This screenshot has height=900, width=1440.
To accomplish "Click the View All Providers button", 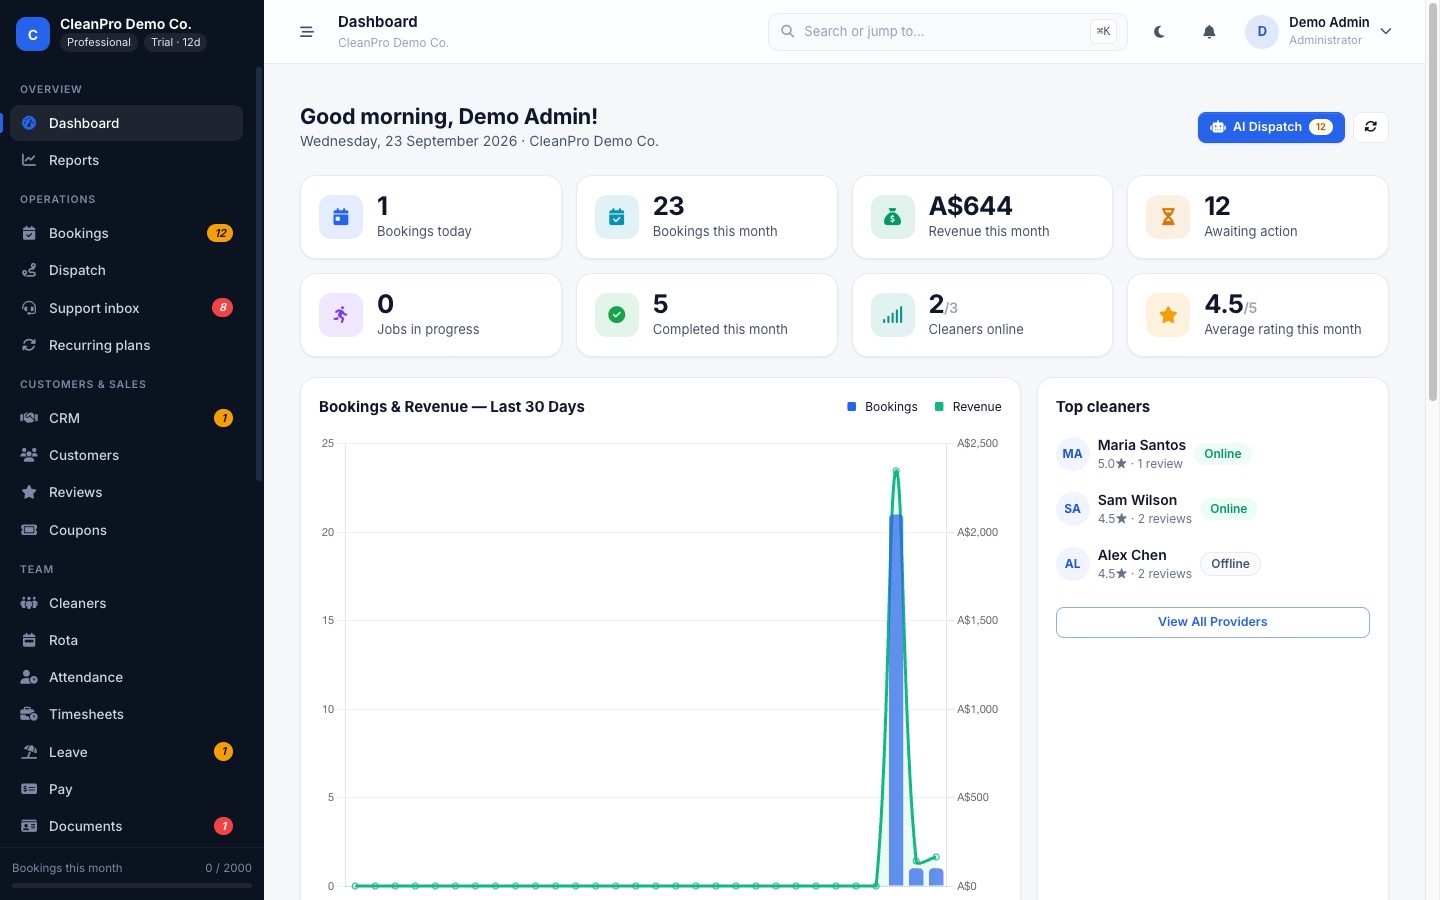I will click(1213, 622).
